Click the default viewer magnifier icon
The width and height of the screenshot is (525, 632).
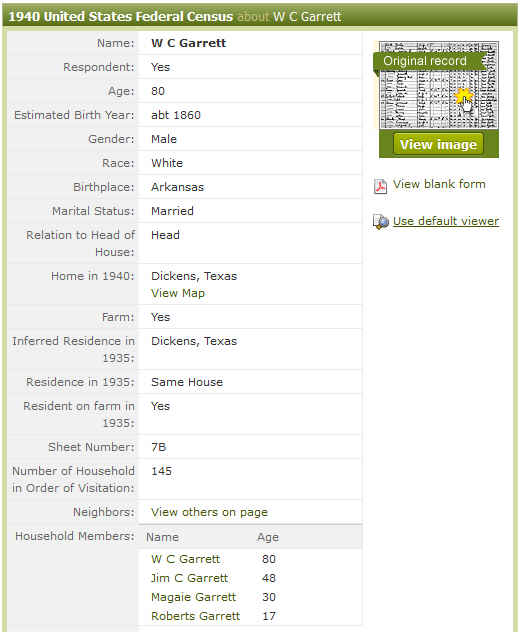[380, 222]
